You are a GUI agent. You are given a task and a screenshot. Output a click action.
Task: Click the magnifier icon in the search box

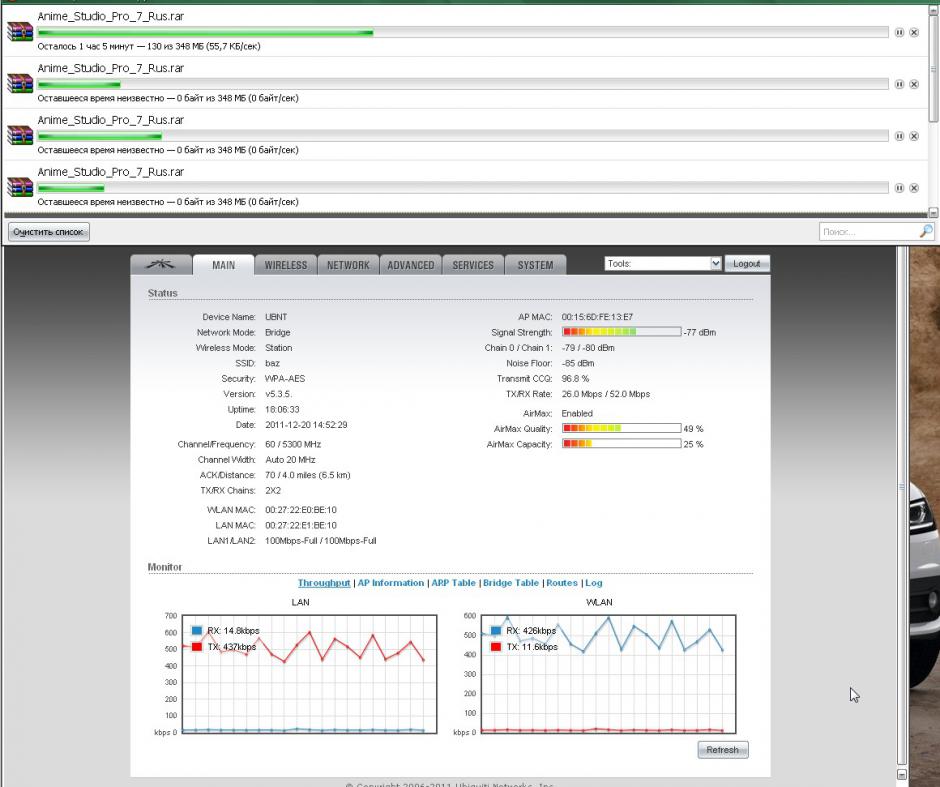tap(925, 232)
